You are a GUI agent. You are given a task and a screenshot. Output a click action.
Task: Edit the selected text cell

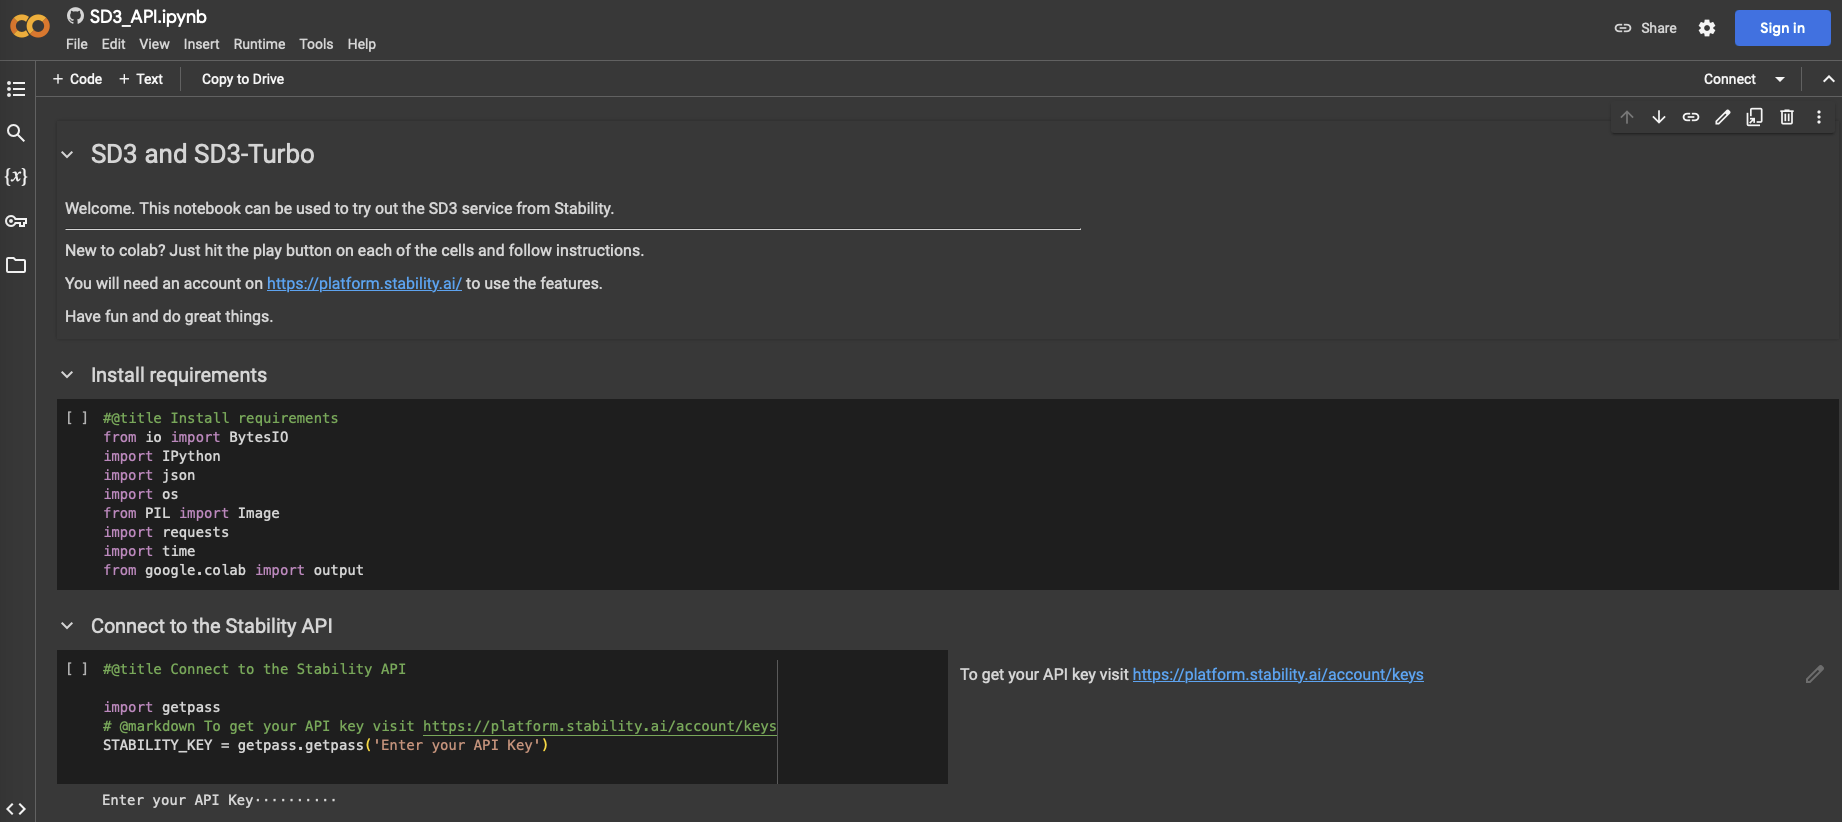[x=1723, y=117]
